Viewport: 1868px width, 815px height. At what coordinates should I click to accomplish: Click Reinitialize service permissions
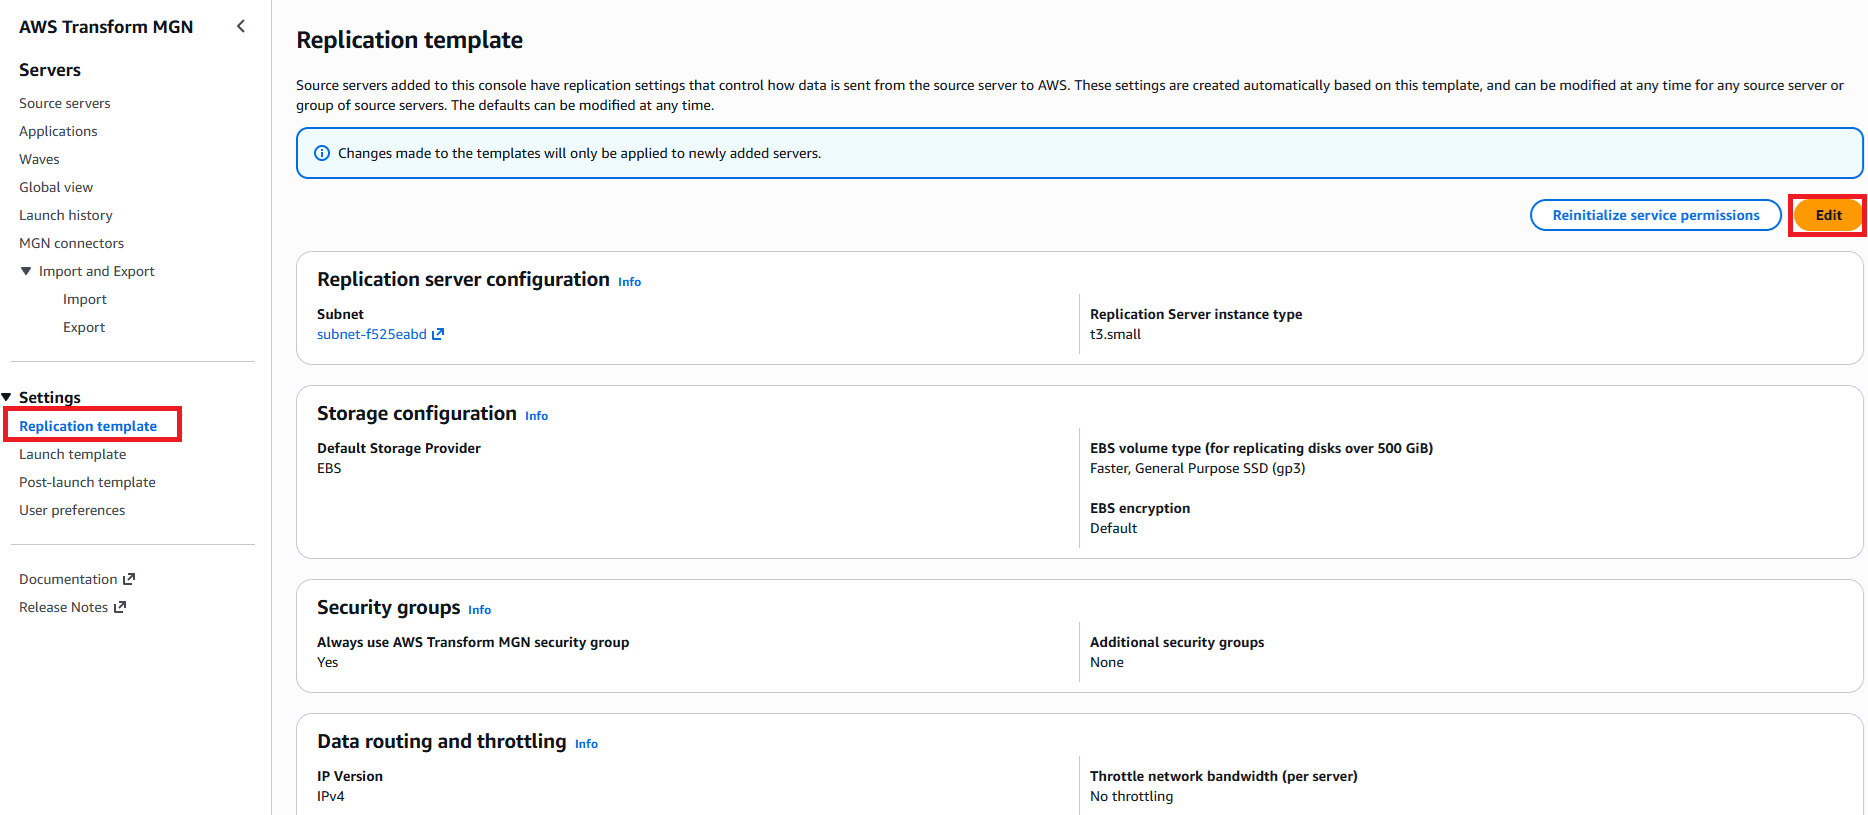(x=1656, y=215)
